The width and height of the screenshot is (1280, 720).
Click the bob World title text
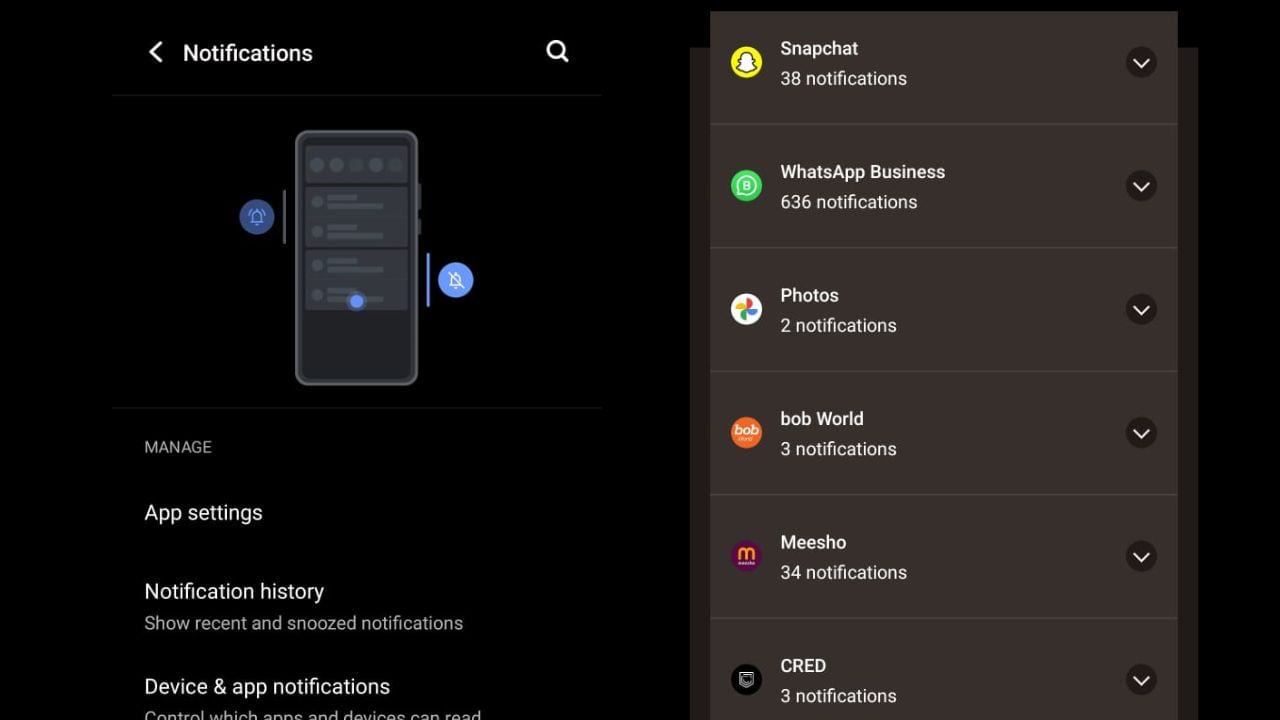(x=821, y=419)
